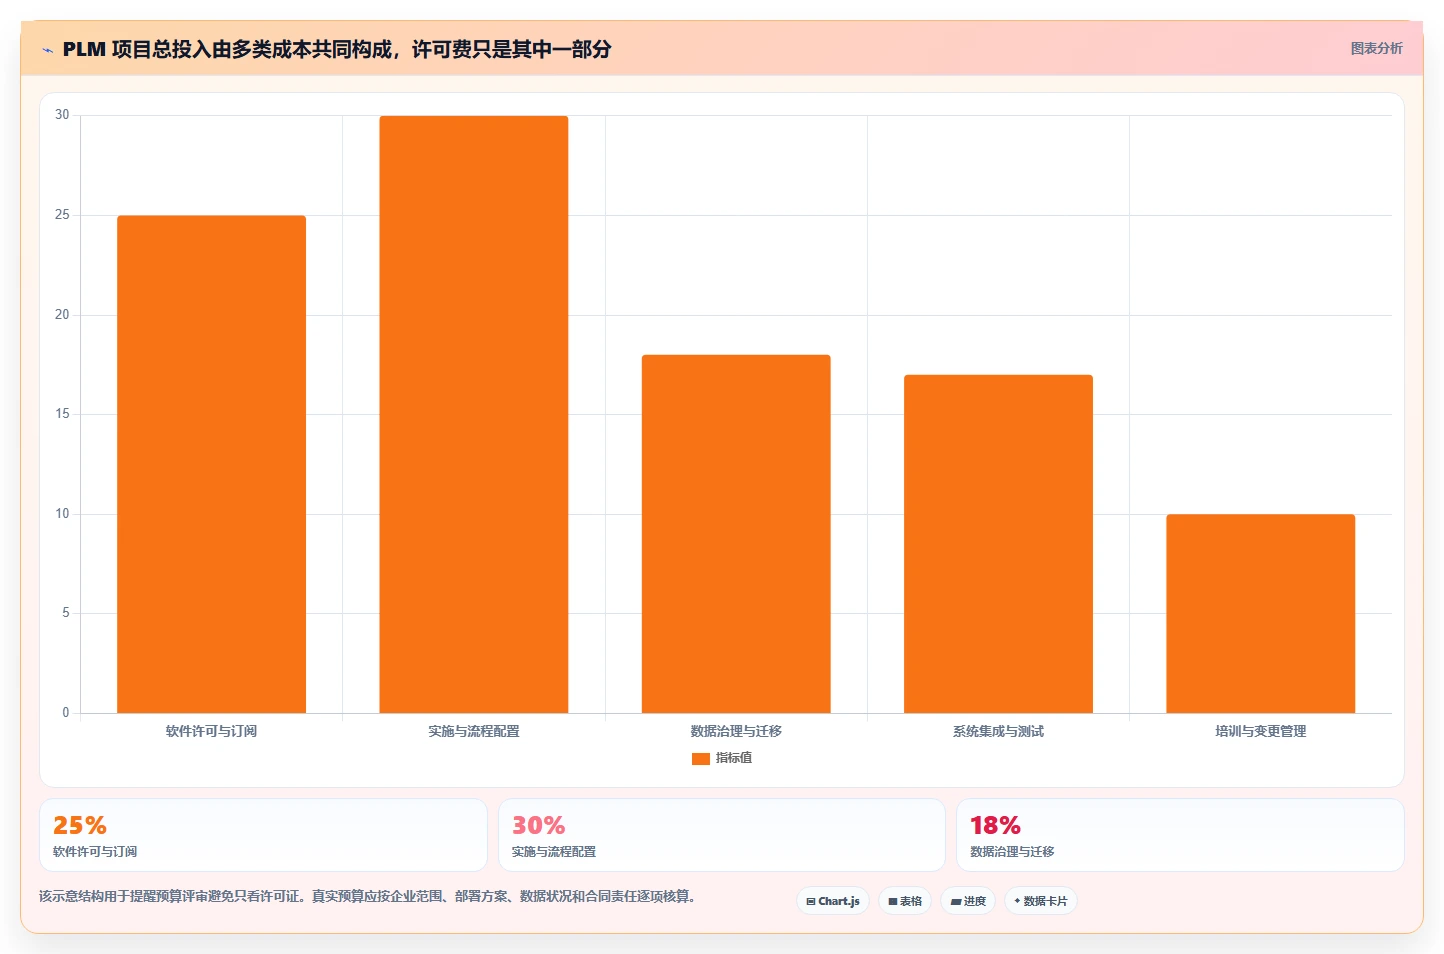Image resolution: width=1444 pixels, height=954 pixels.
Task: Click the 培训与变更管理 bar in chart
Action: 1260,613
